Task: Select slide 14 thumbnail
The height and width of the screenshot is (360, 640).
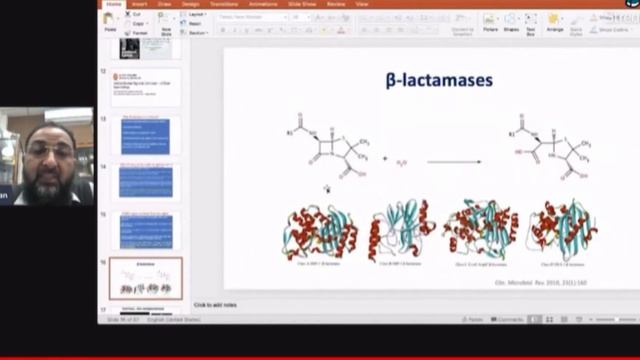Action: [x=146, y=182]
